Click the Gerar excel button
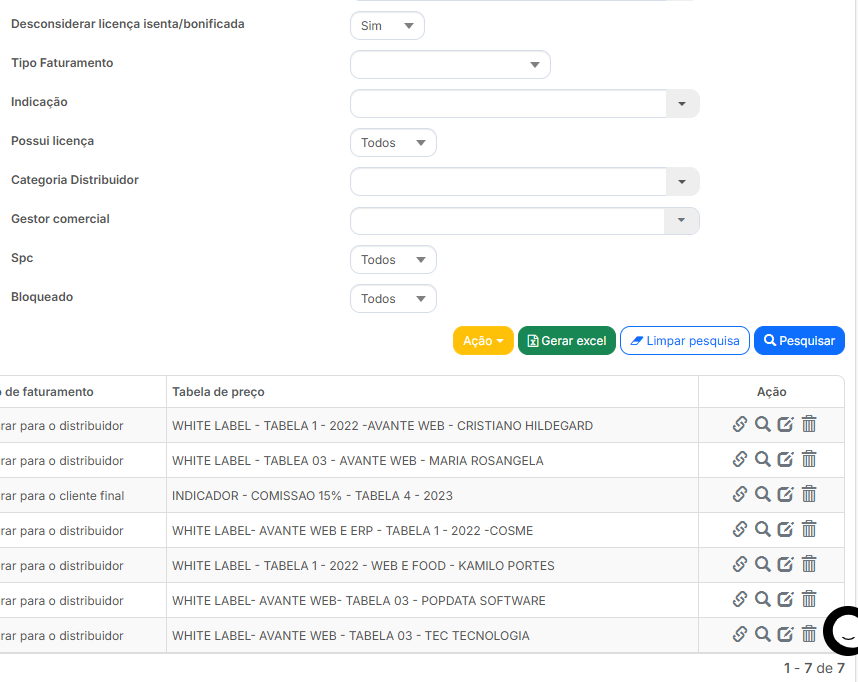 tap(566, 341)
